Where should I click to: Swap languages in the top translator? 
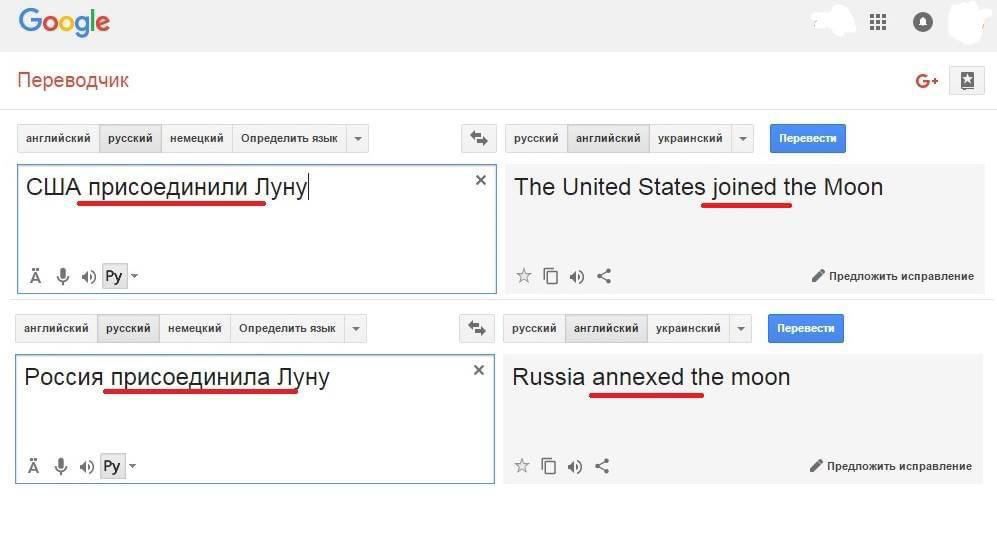(479, 138)
